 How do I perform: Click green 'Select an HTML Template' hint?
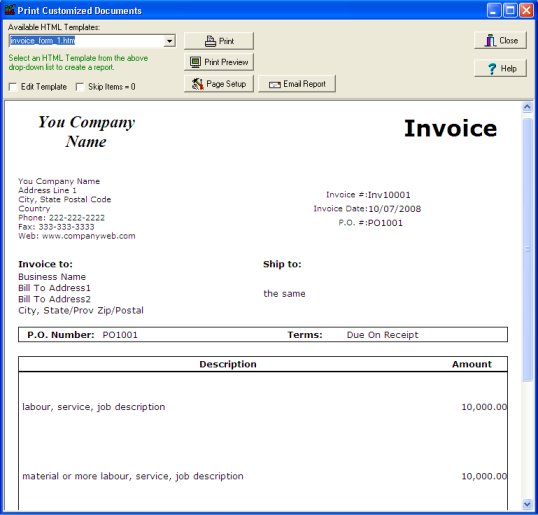pos(78,62)
